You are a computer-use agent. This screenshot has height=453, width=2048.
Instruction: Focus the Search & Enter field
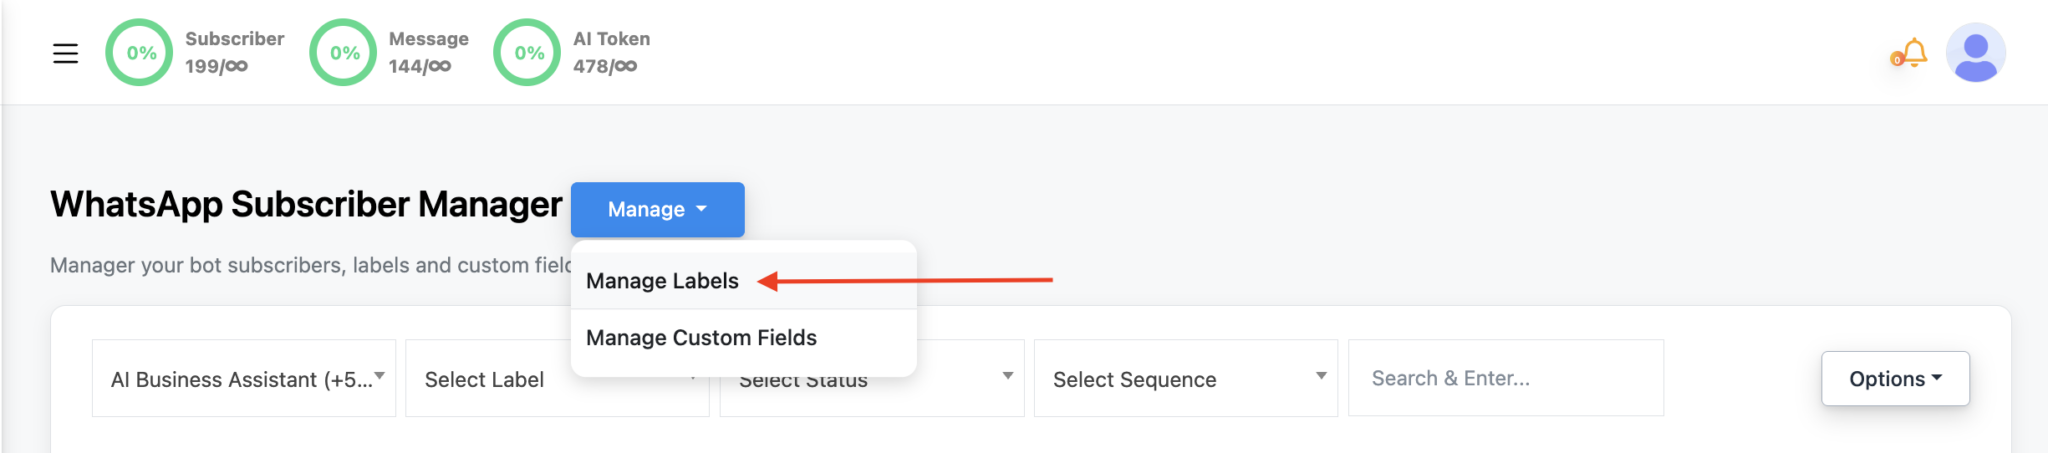tap(1506, 378)
